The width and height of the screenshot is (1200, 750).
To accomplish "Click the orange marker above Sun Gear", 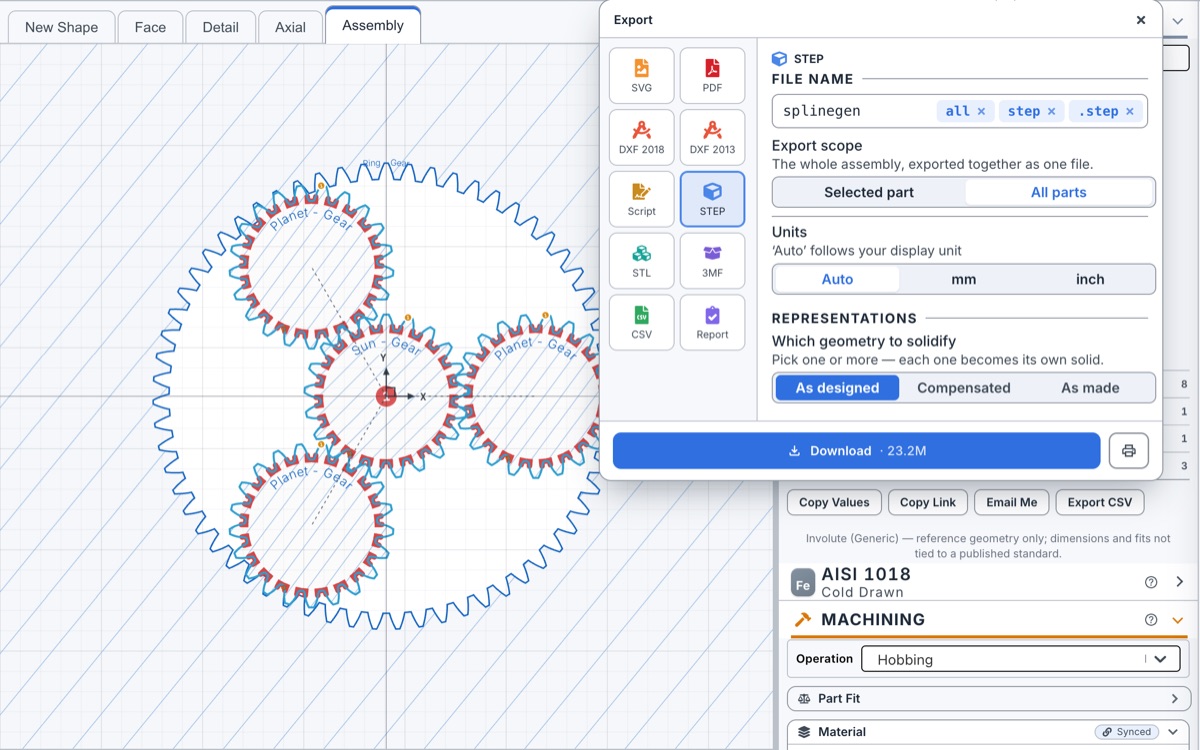I will tap(408, 318).
